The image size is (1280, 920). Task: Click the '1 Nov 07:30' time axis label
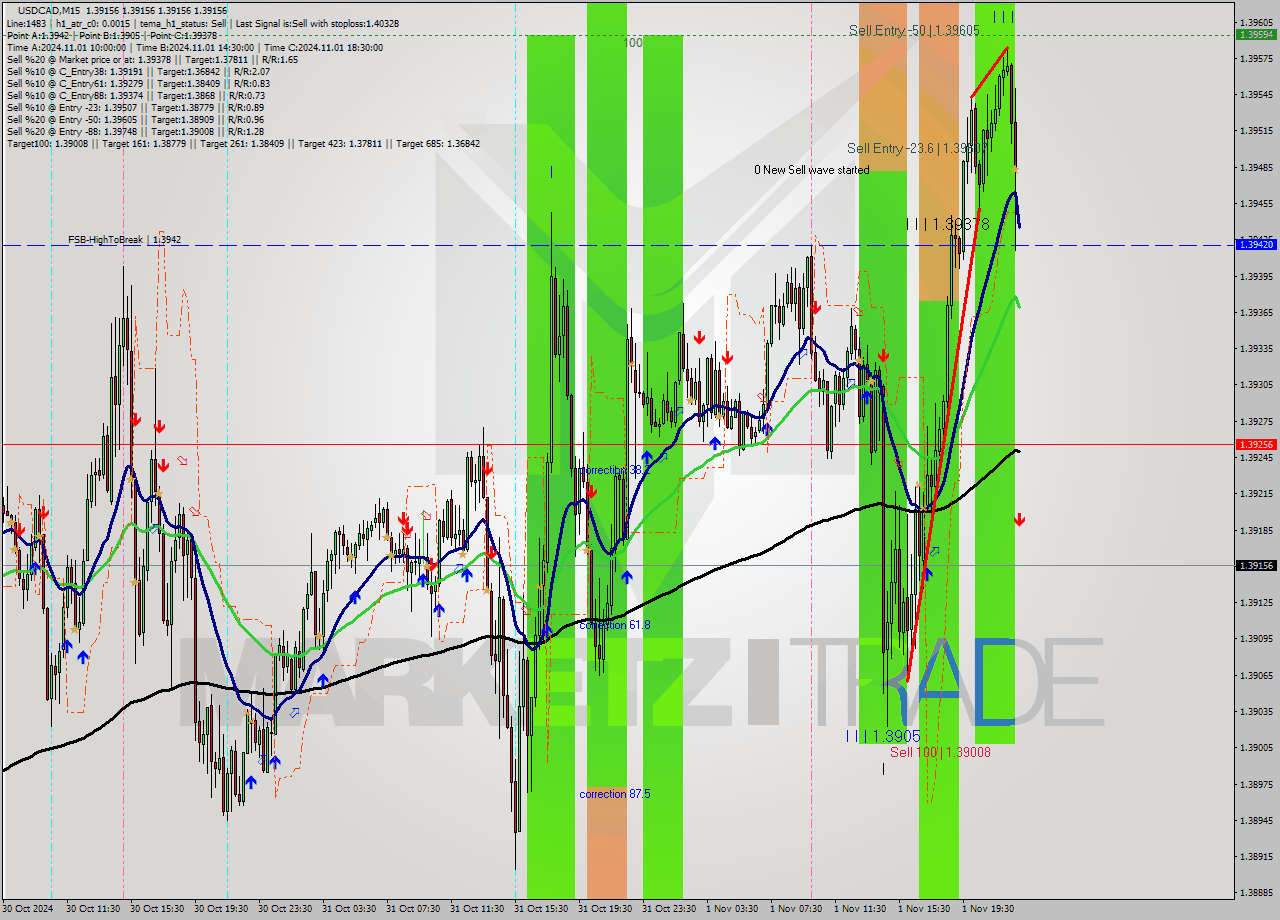796,909
